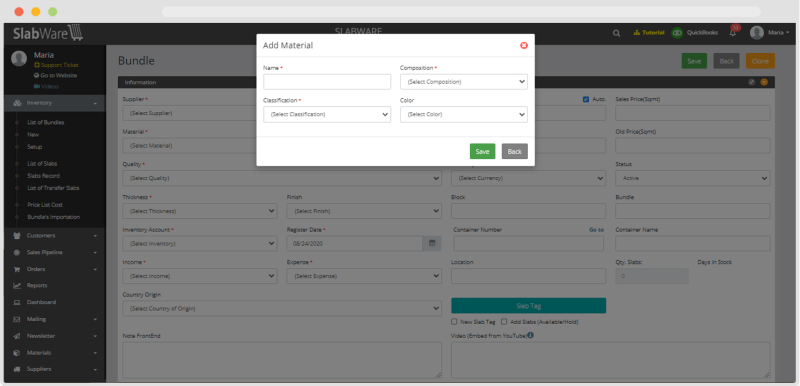Viewport: 800px width, 386px height.
Task: Click Save in Add Material dialog
Action: (482, 151)
